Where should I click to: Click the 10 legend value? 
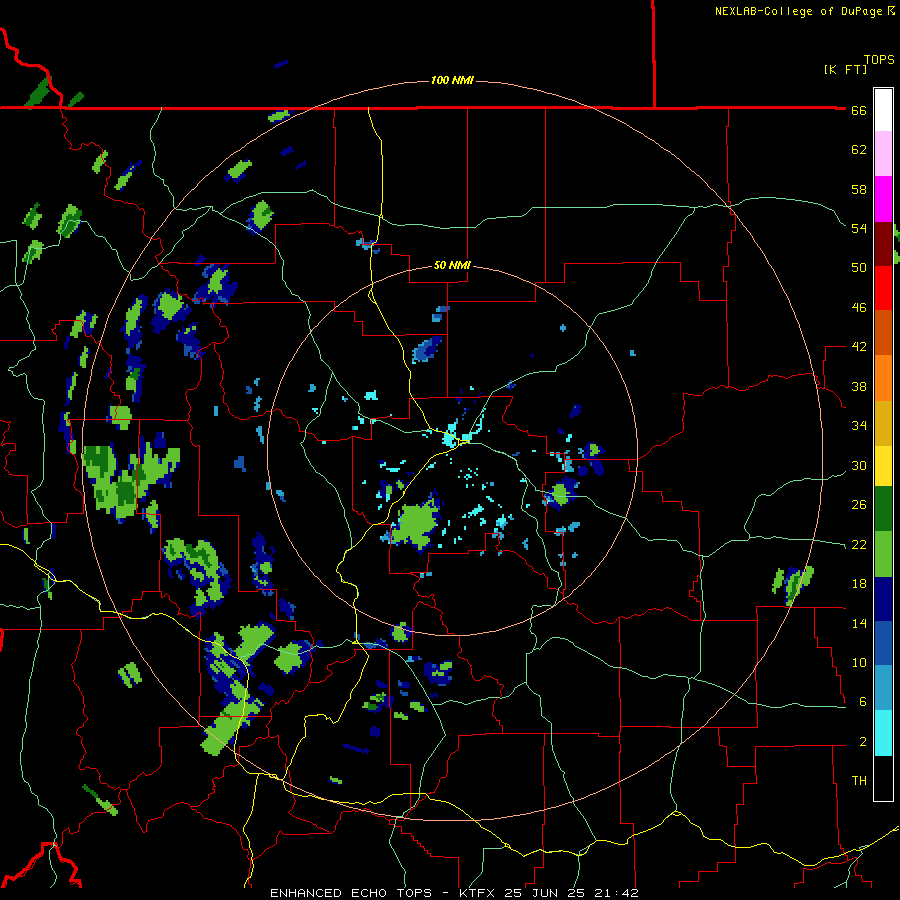tap(859, 662)
